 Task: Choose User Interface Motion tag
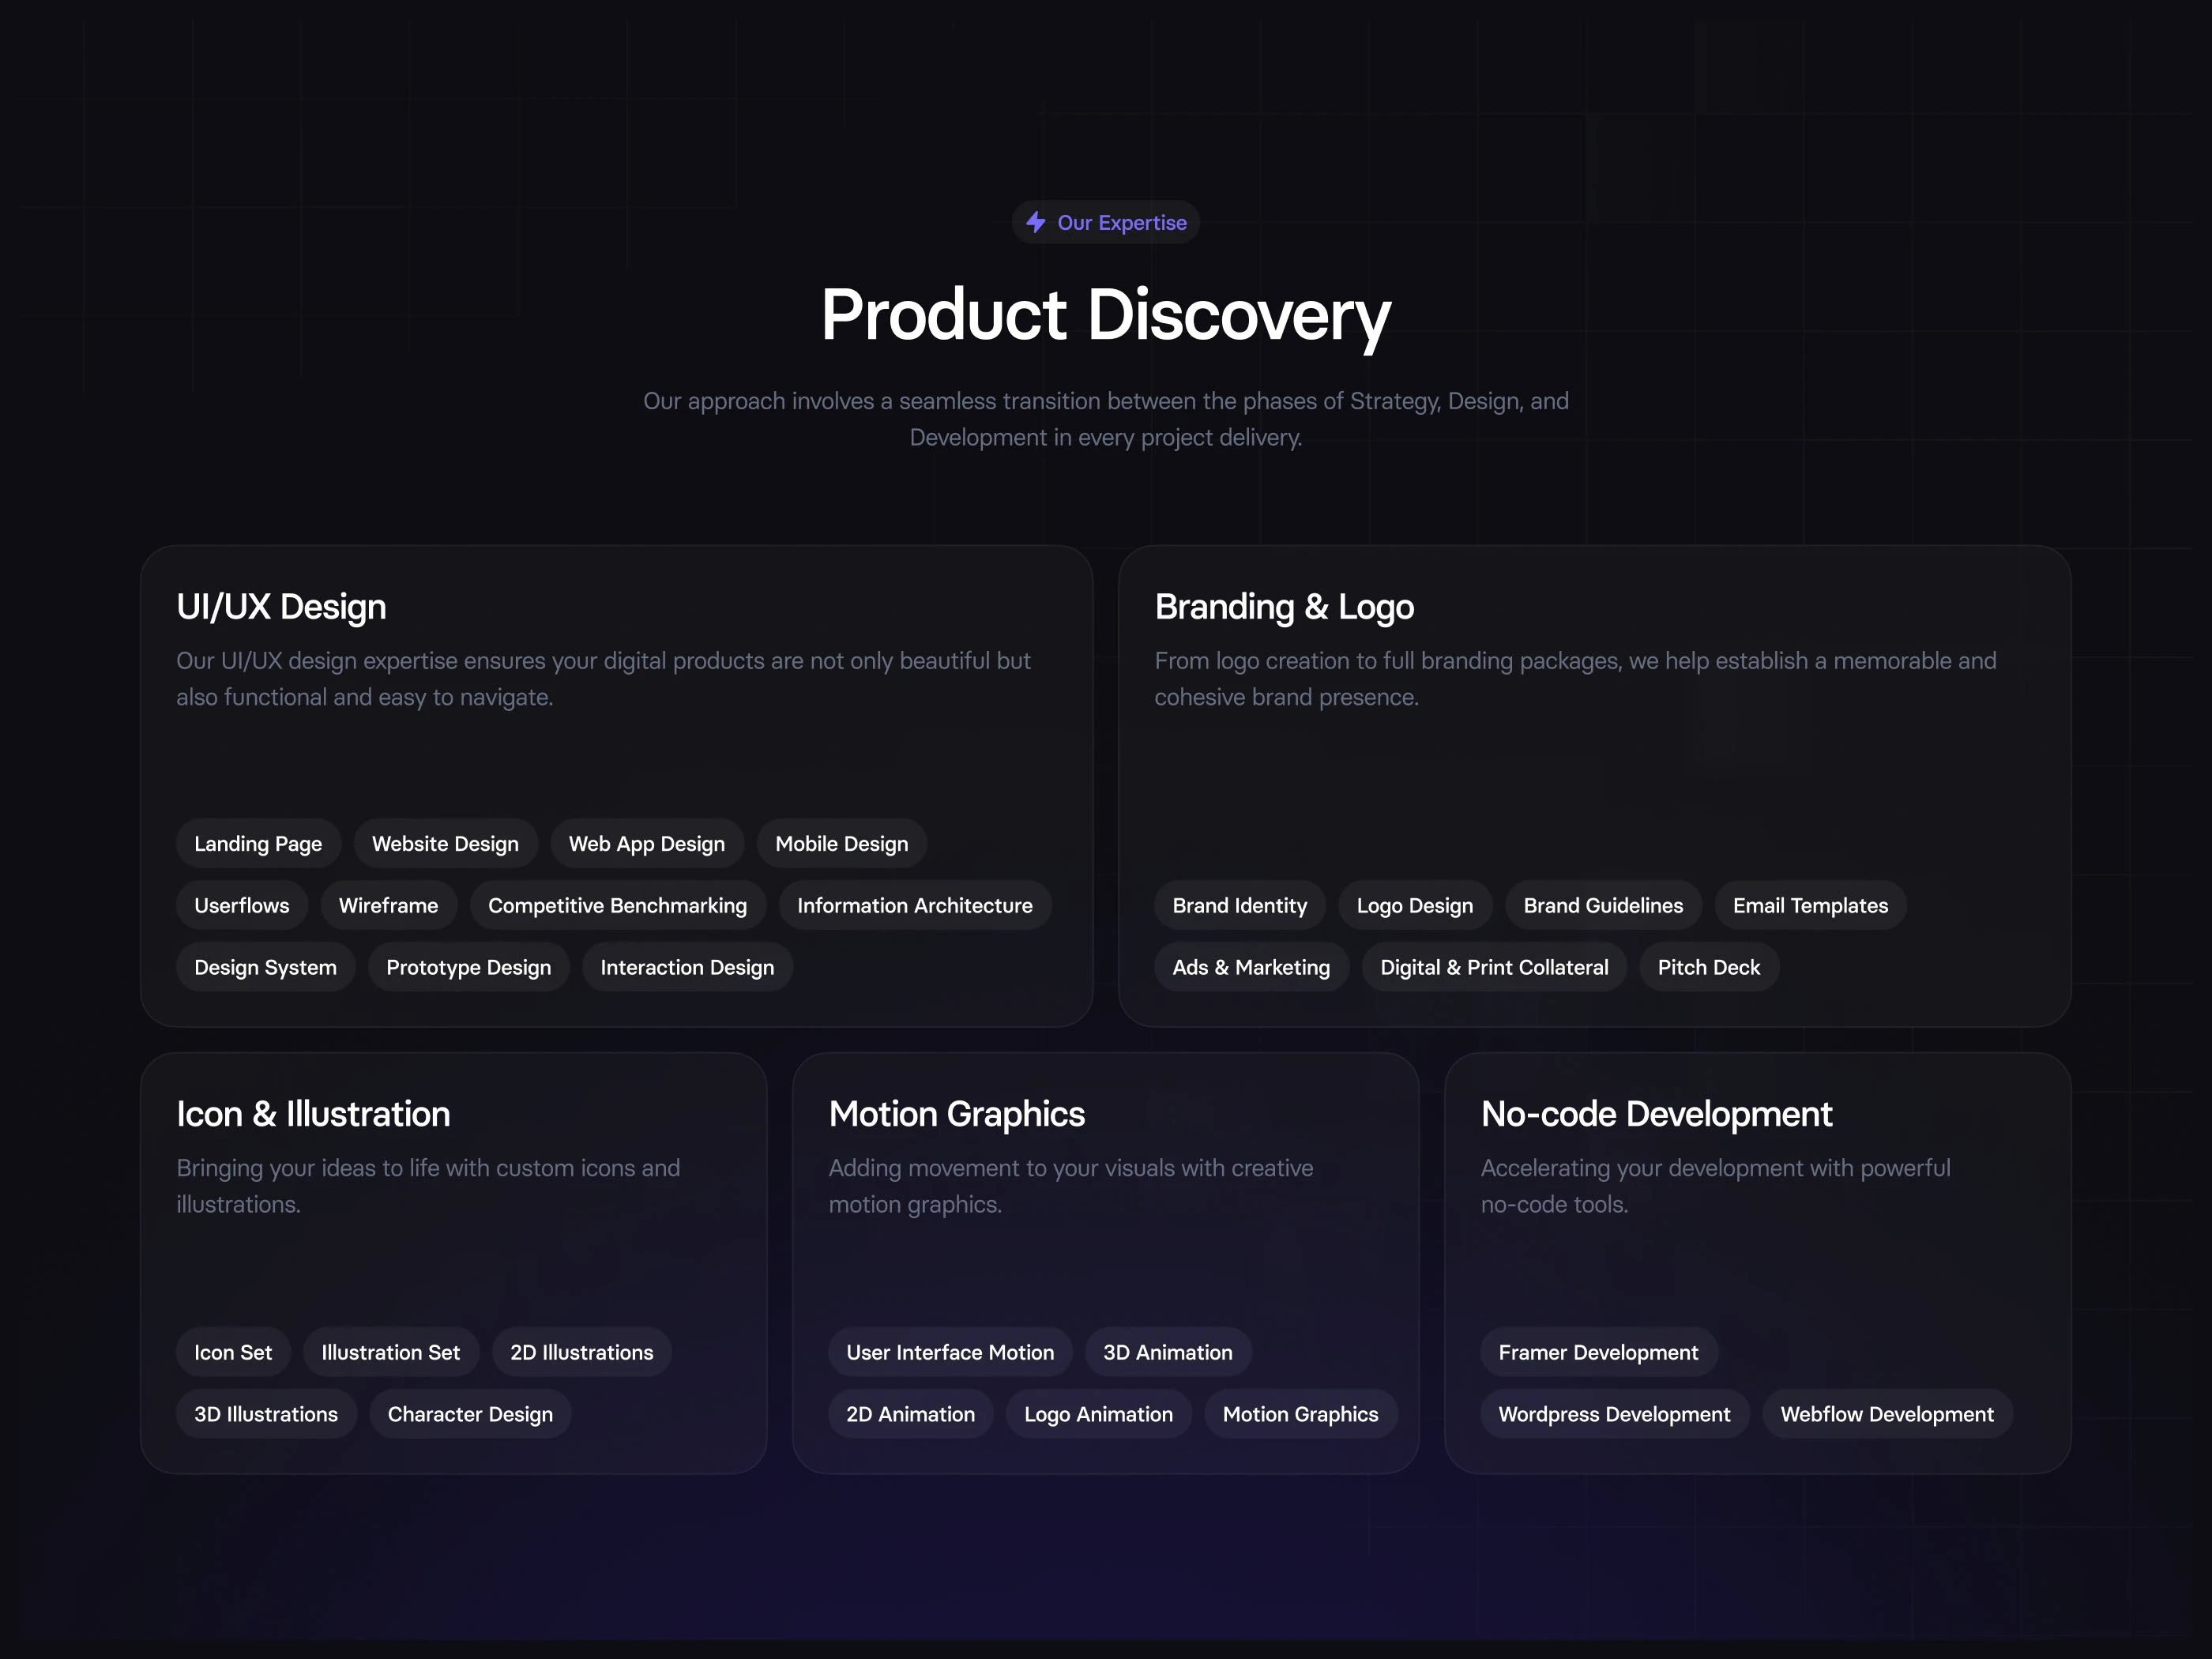tap(950, 1352)
